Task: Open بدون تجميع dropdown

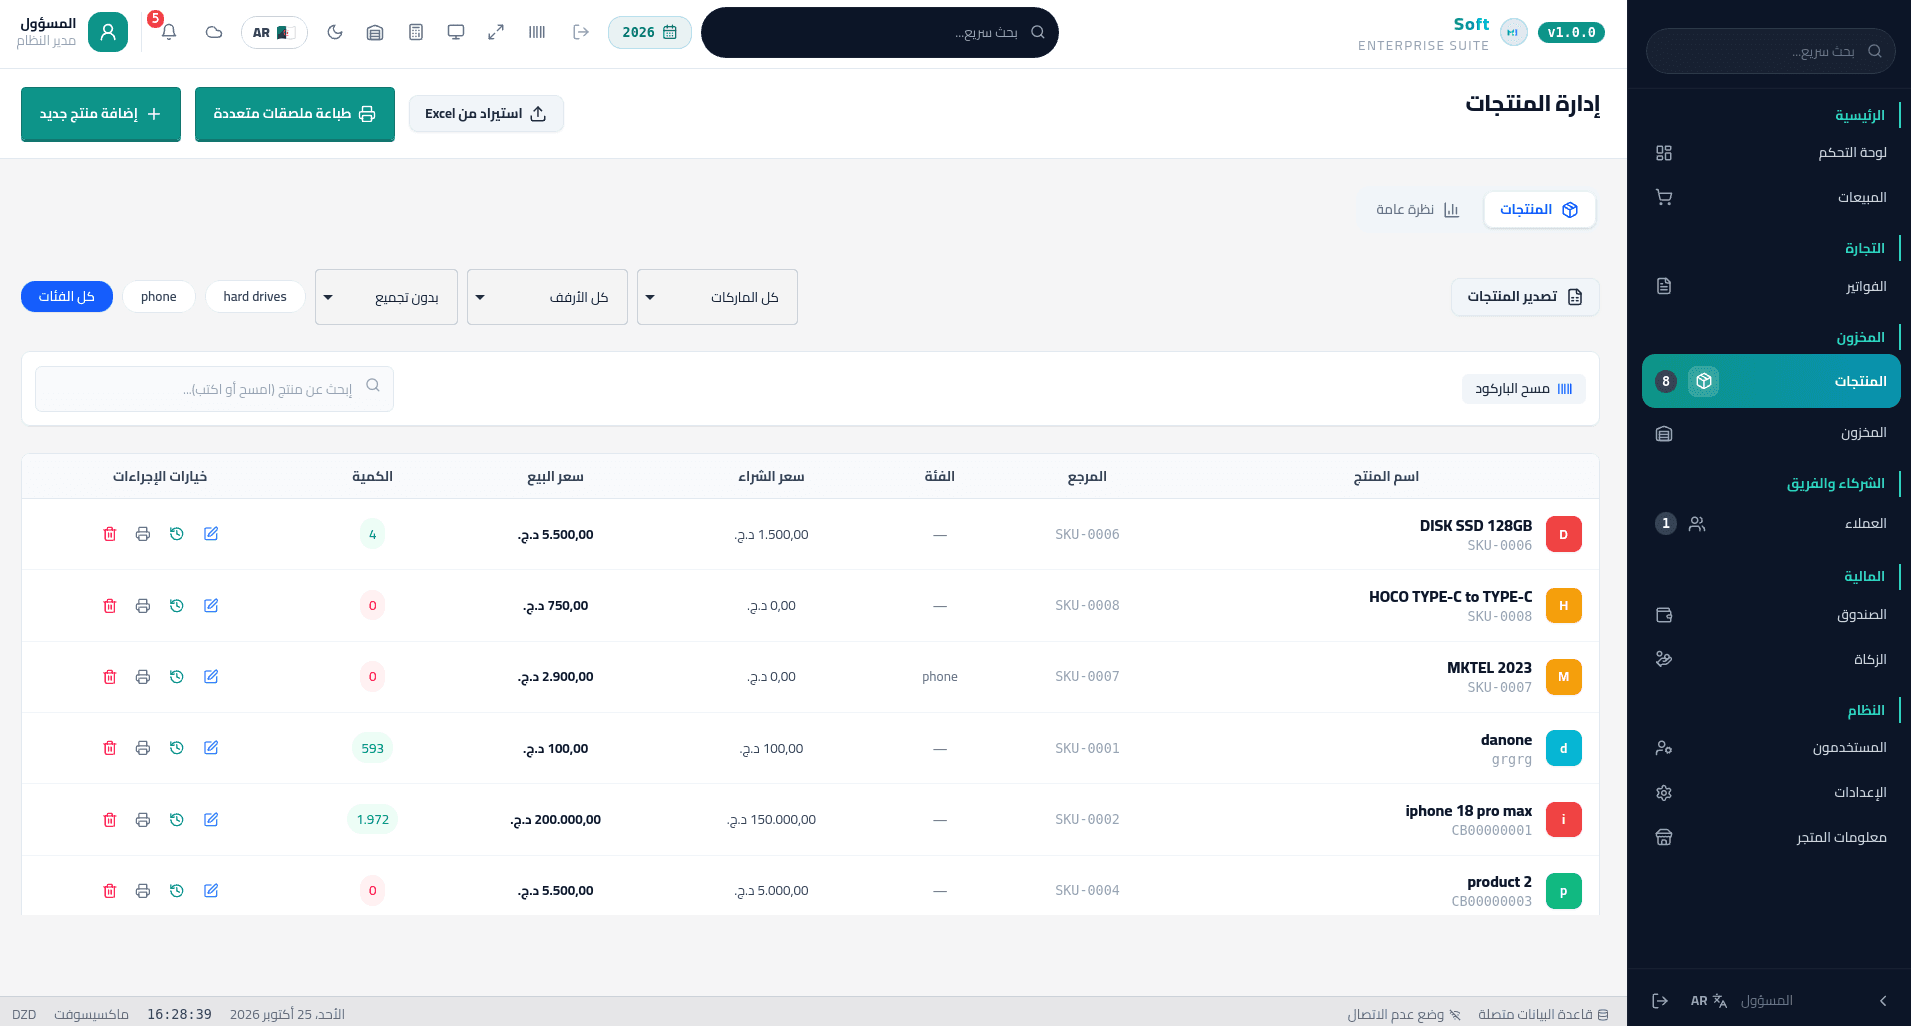Action: tap(386, 297)
